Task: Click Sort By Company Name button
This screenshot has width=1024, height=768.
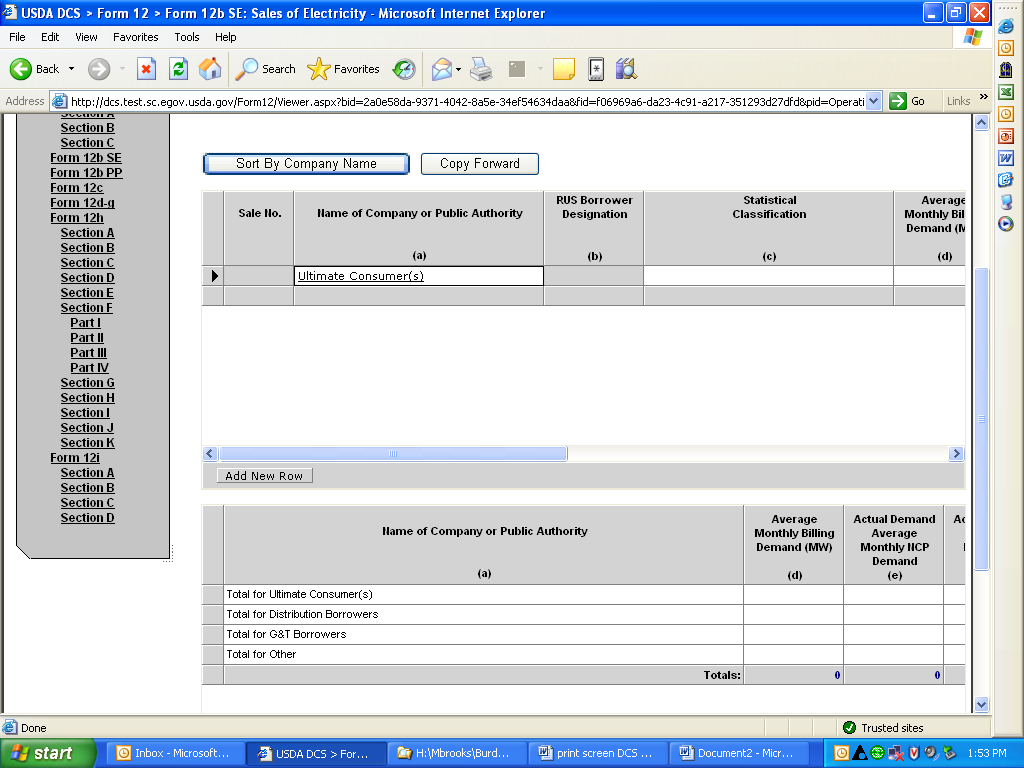Action: point(306,164)
